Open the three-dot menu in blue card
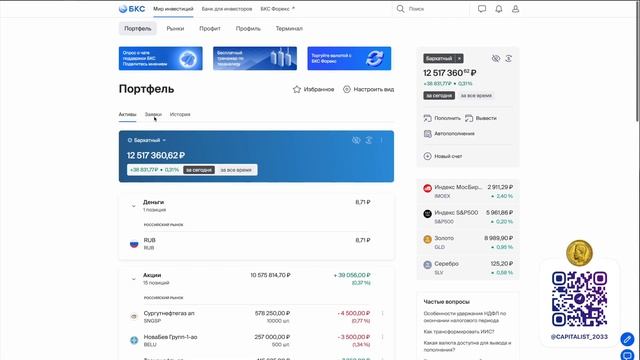Viewport: 640px width, 360px height. point(382,140)
